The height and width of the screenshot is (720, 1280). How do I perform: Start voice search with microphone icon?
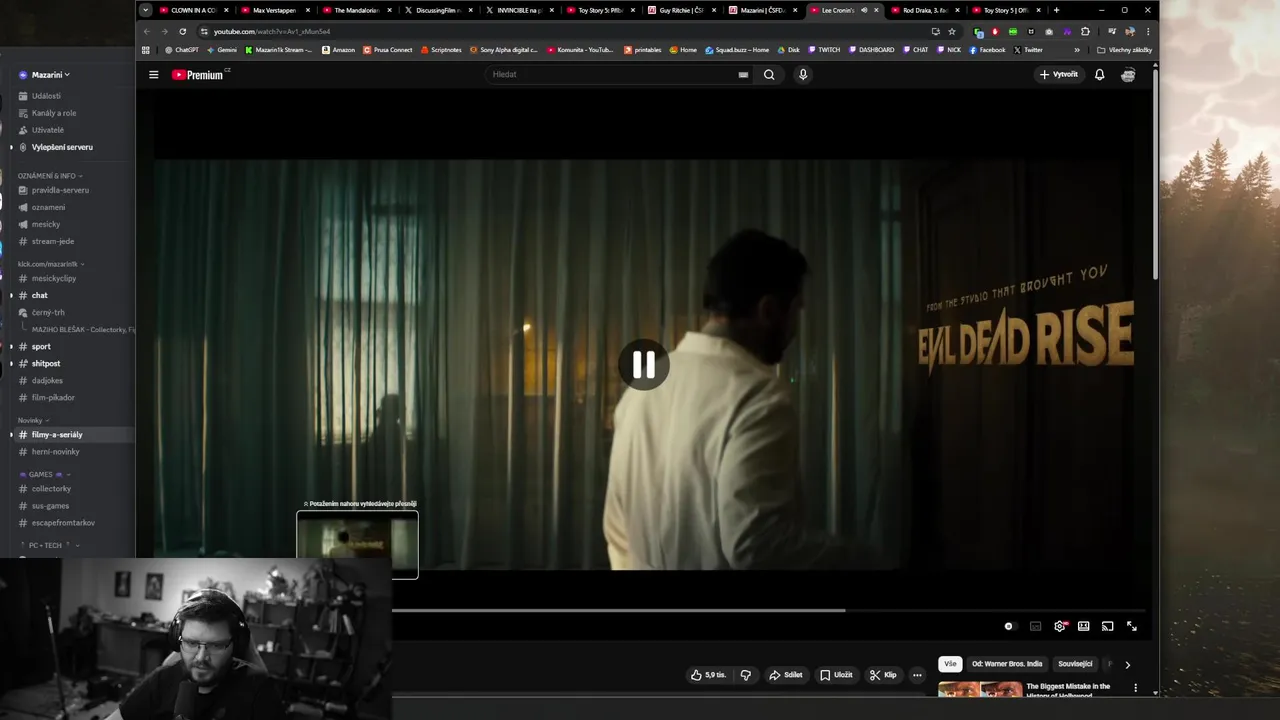pos(802,74)
